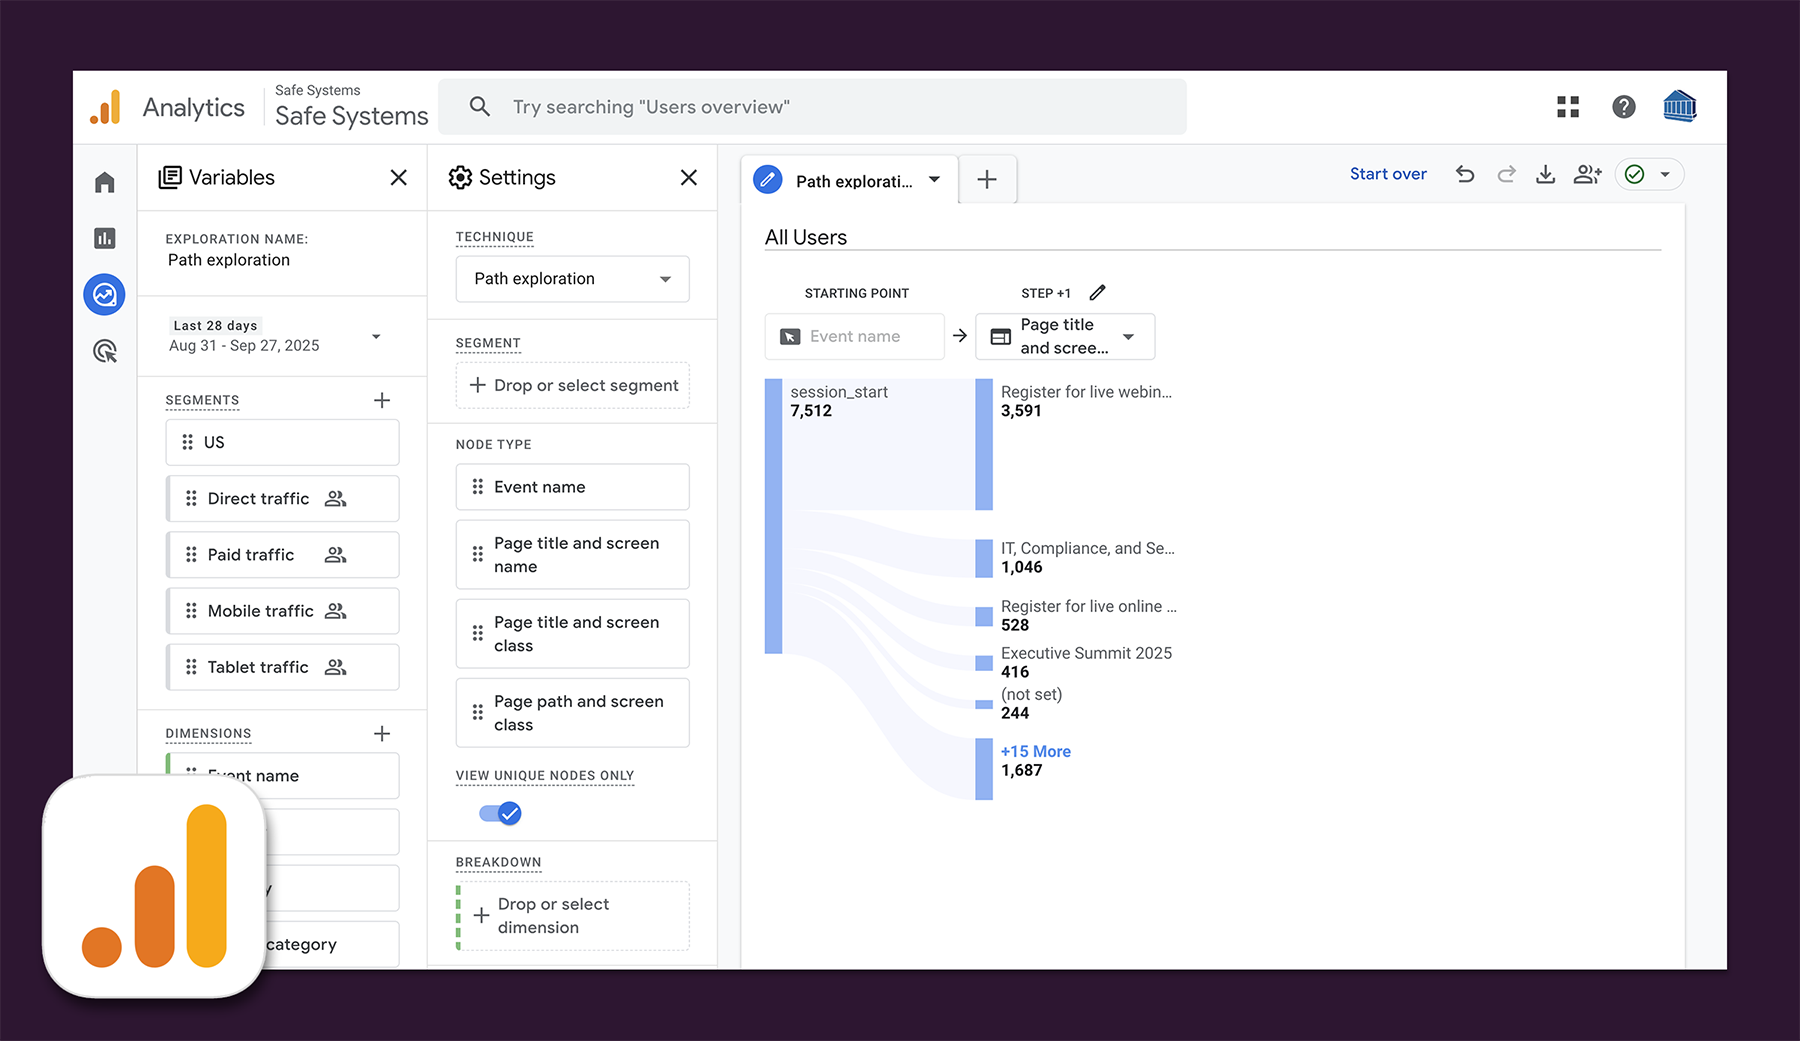
Task: Select the Path exploration tab
Action: pos(850,180)
